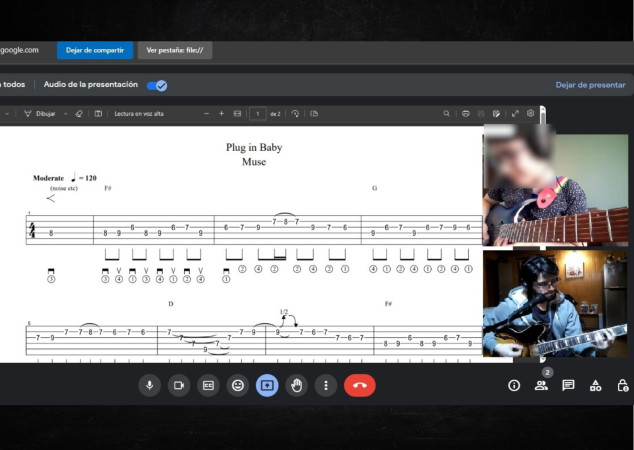Open the meeting details info icon
Image resolution: width=634 pixels, height=450 pixels.
(514, 385)
